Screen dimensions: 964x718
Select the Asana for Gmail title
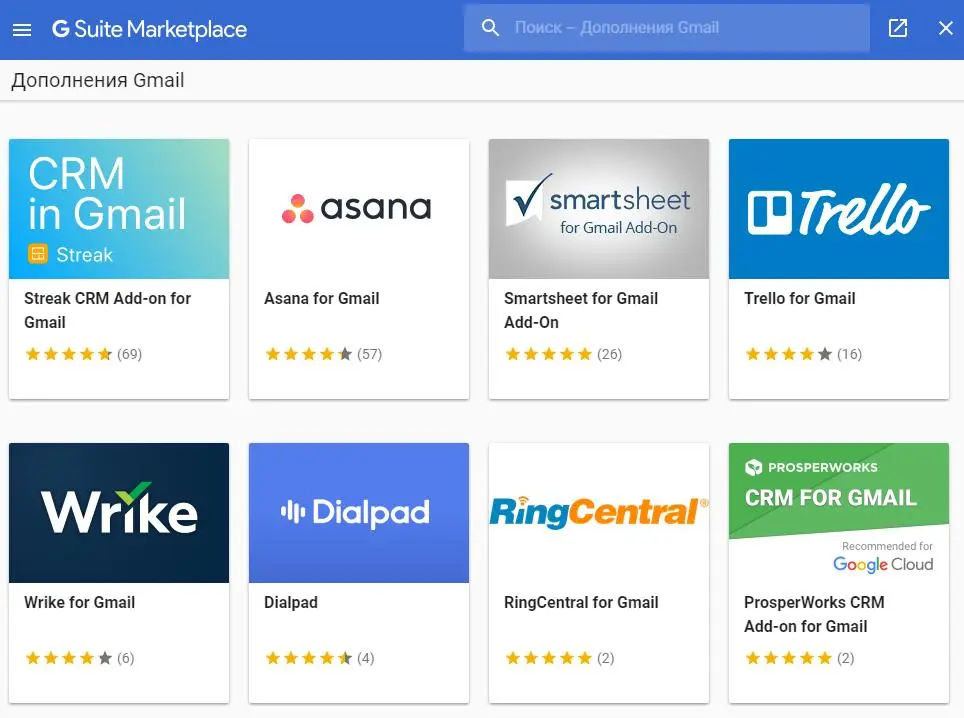click(322, 299)
